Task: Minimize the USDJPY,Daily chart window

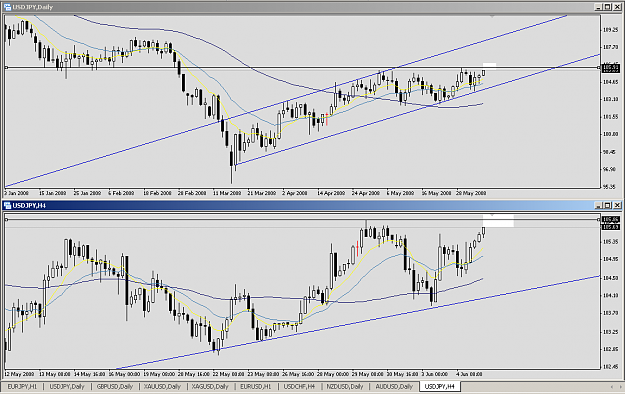Action: (599, 7)
